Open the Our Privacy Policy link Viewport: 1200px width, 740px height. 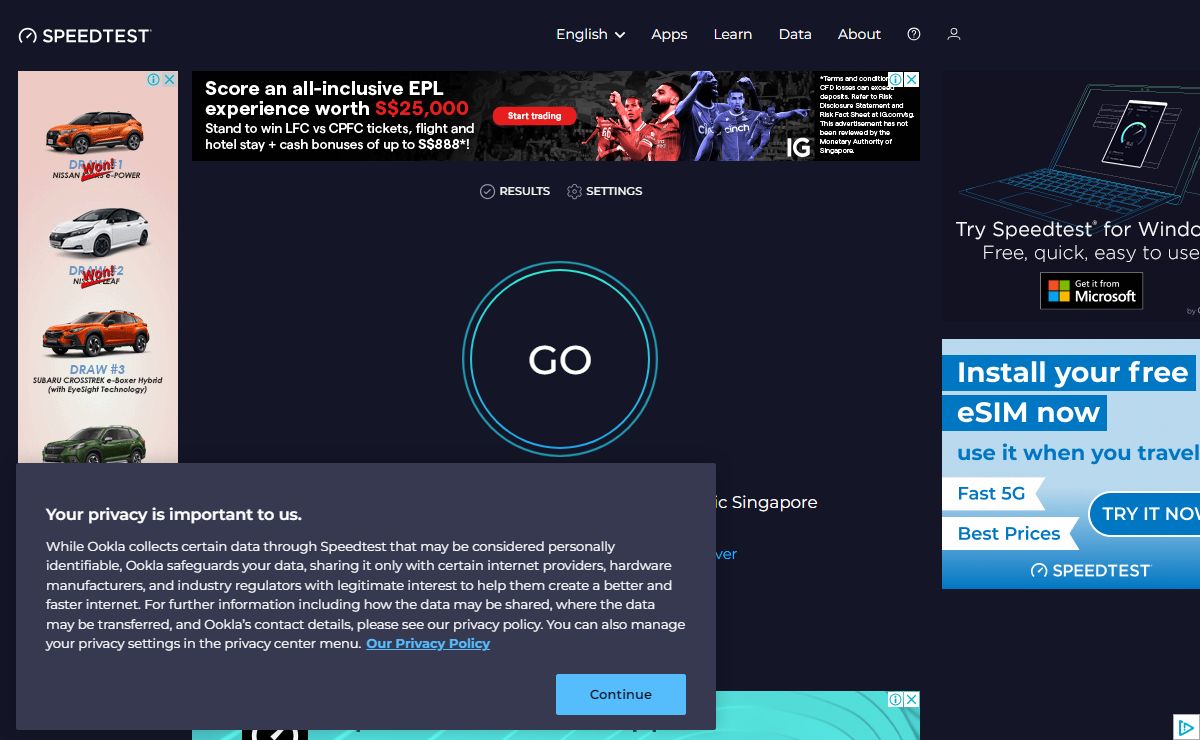point(428,644)
